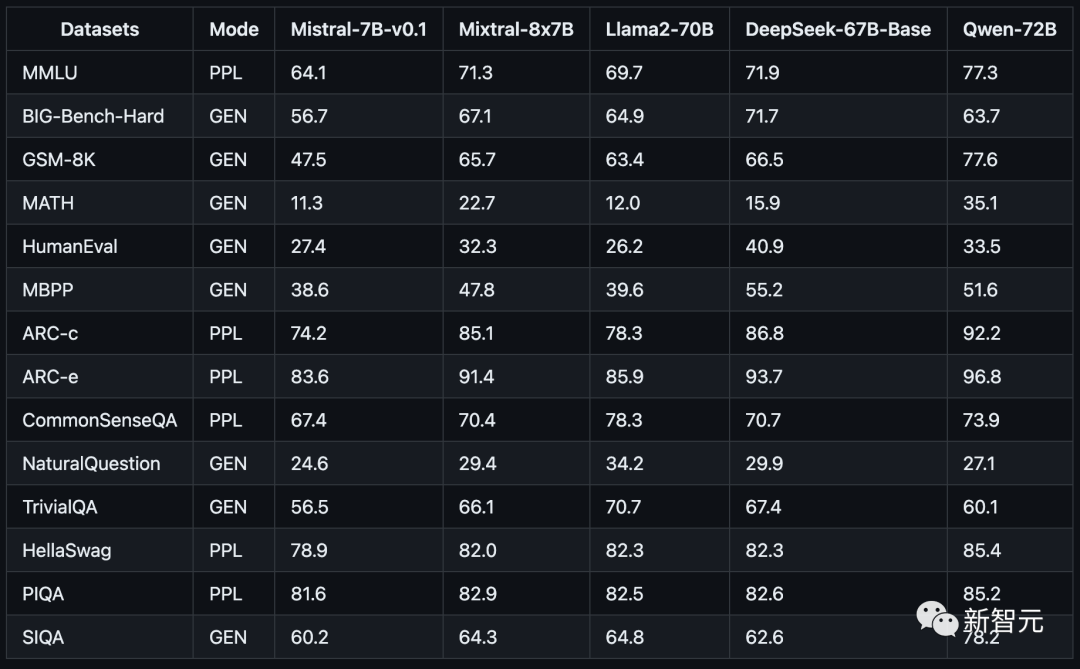
Task: Select the Qwen-72B column header
Action: tap(1009, 29)
